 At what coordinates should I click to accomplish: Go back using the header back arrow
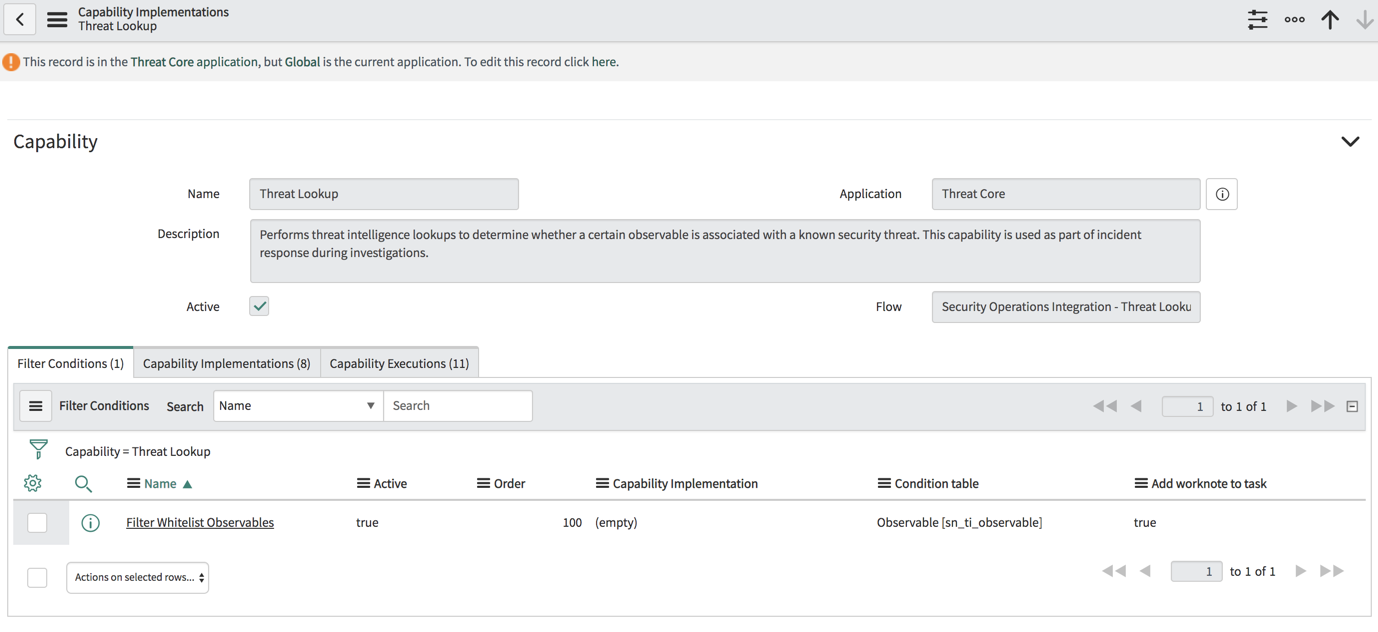pyautogui.click(x=20, y=19)
